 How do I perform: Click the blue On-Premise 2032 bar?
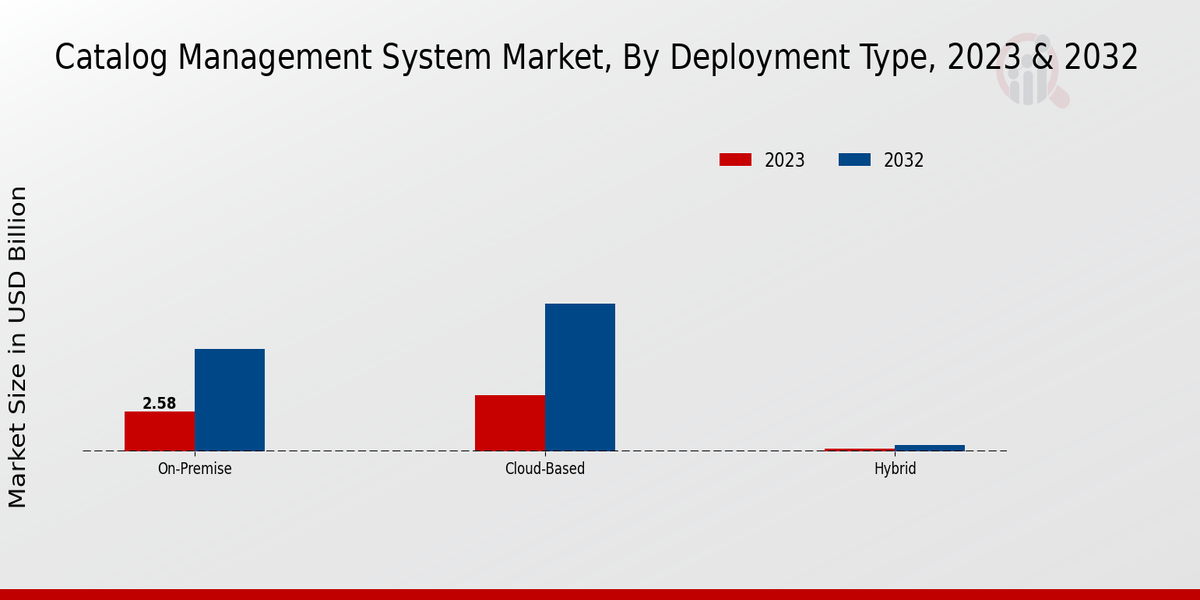coord(230,400)
